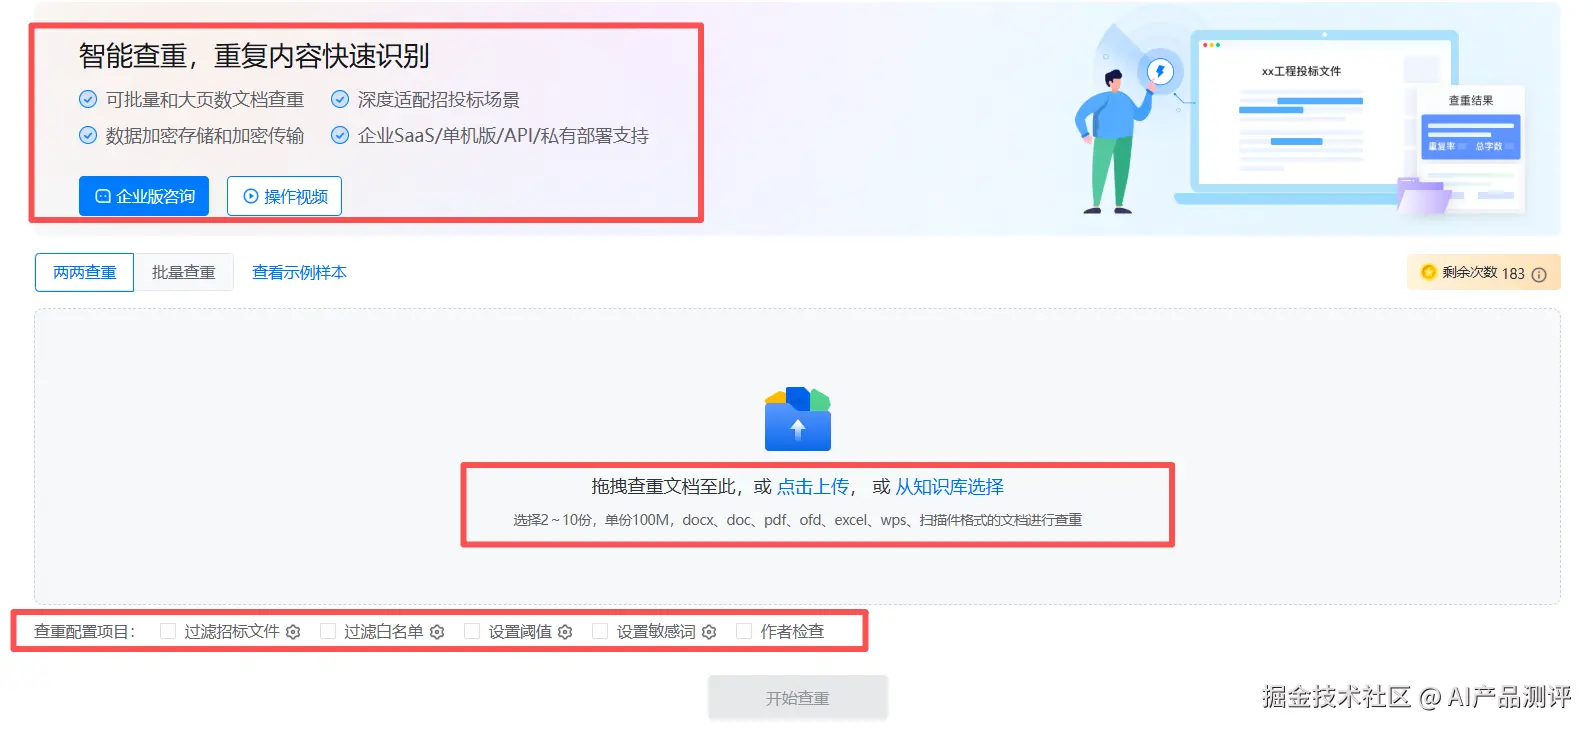This screenshot has width=1593, height=732.
Task: Open settings gear beside 过滤招标文件
Action: (x=293, y=632)
